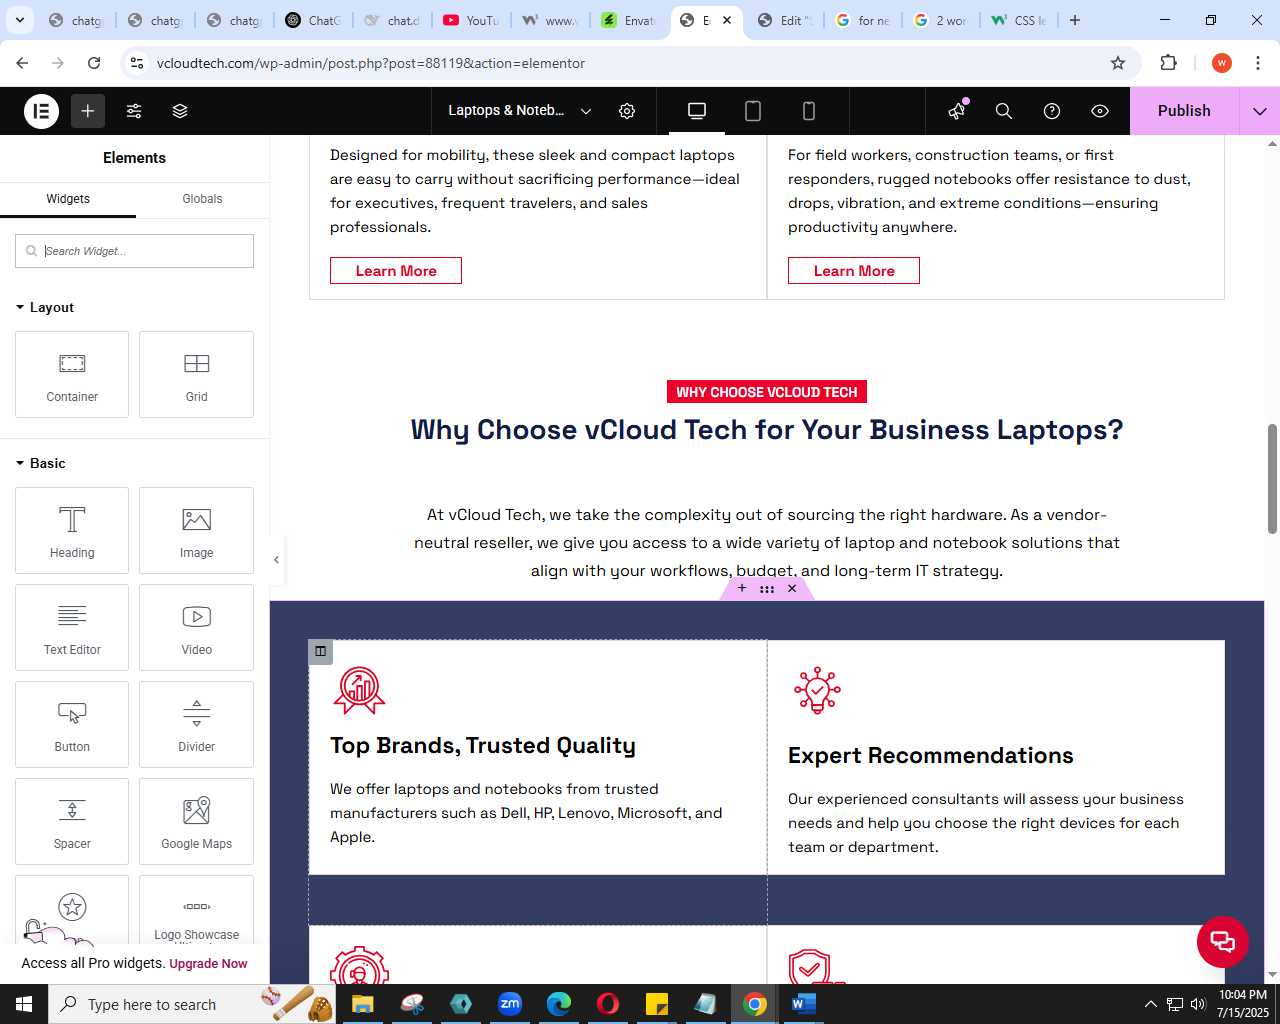Image resolution: width=1280 pixels, height=1024 pixels.
Task: Open What's New megaphone icon
Action: pos(957,111)
